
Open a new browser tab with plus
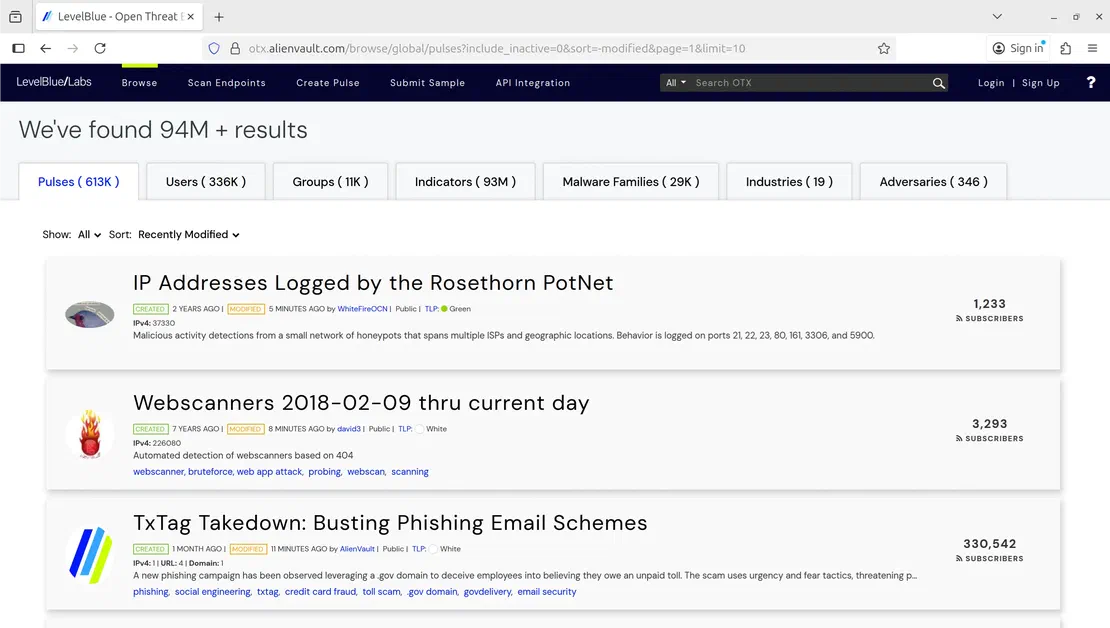pyautogui.click(x=219, y=17)
